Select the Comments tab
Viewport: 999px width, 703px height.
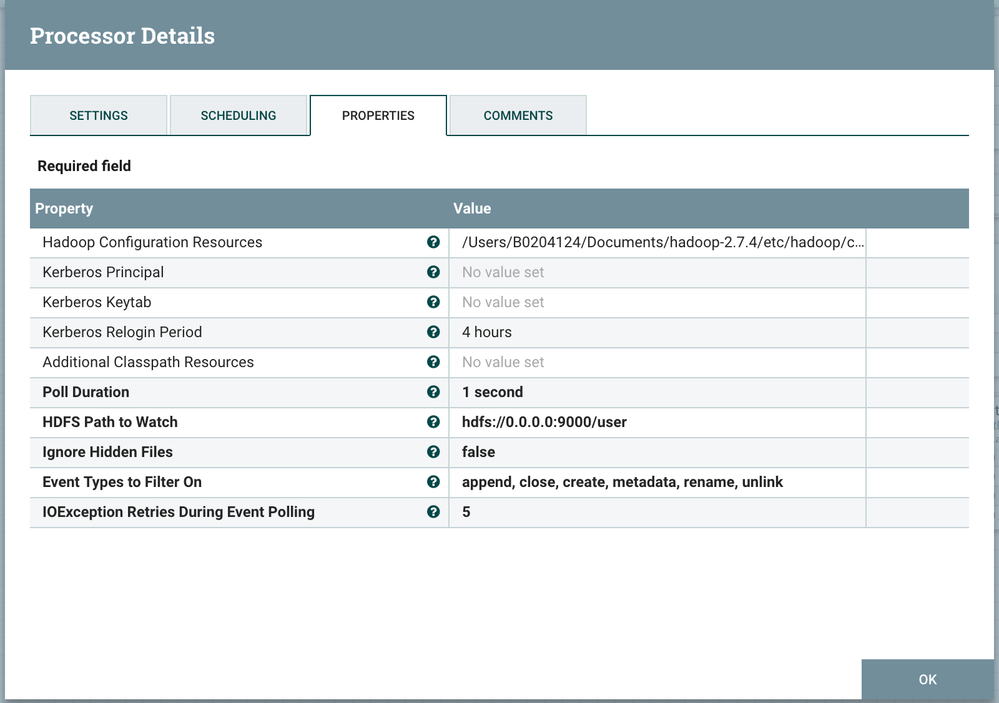pyautogui.click(x=518, y=115)
